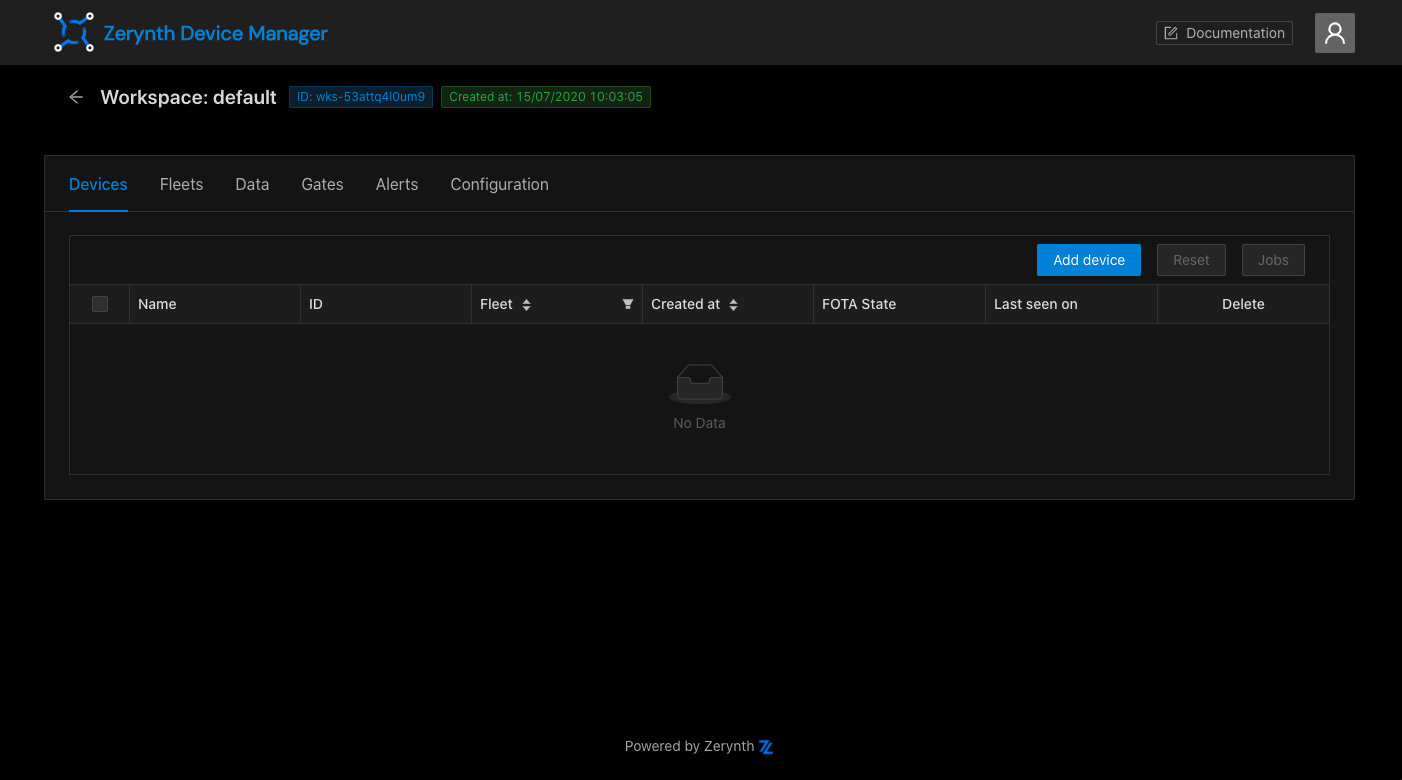Click the Delete column header
The width and height of the screenshot is (1402, 780).
(1243, 304)
